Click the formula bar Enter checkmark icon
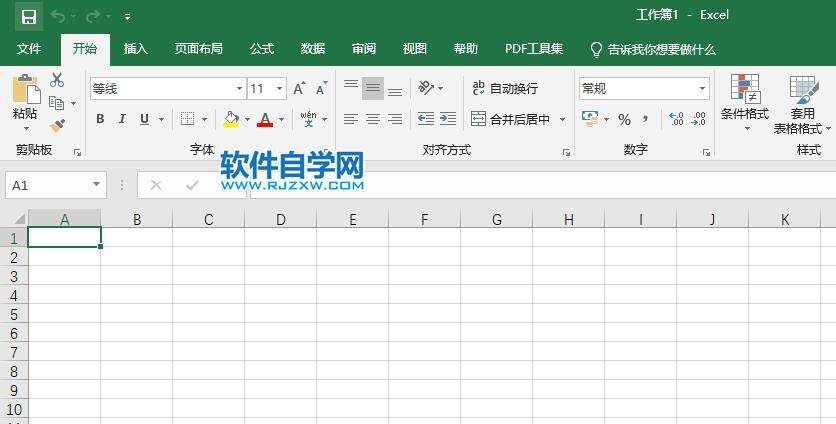Viewport: 836px width, 424px height. [x=192, y=185]
